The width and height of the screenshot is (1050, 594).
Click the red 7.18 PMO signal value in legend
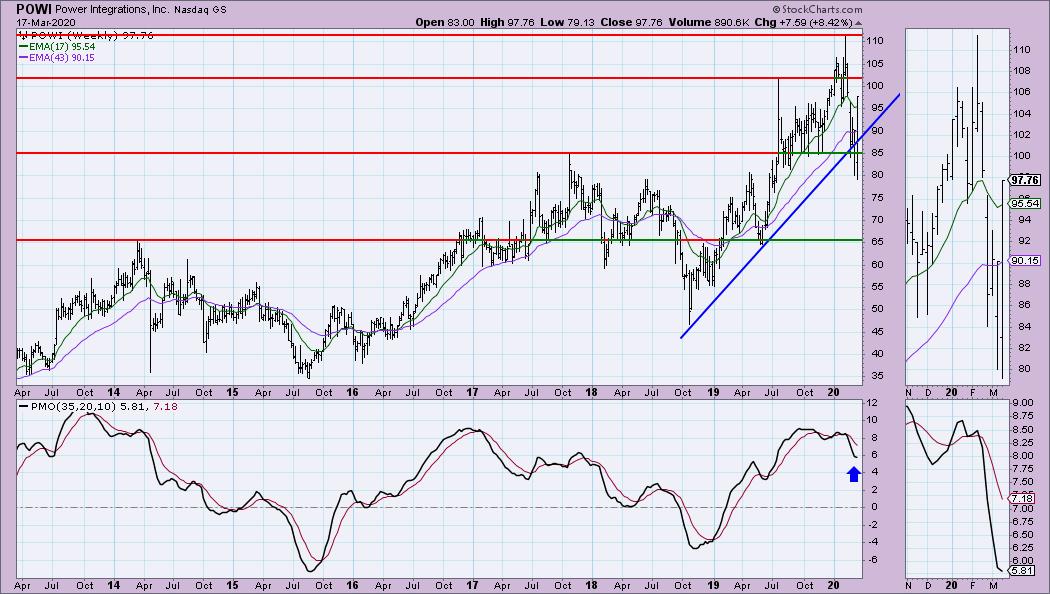(165, 406)
